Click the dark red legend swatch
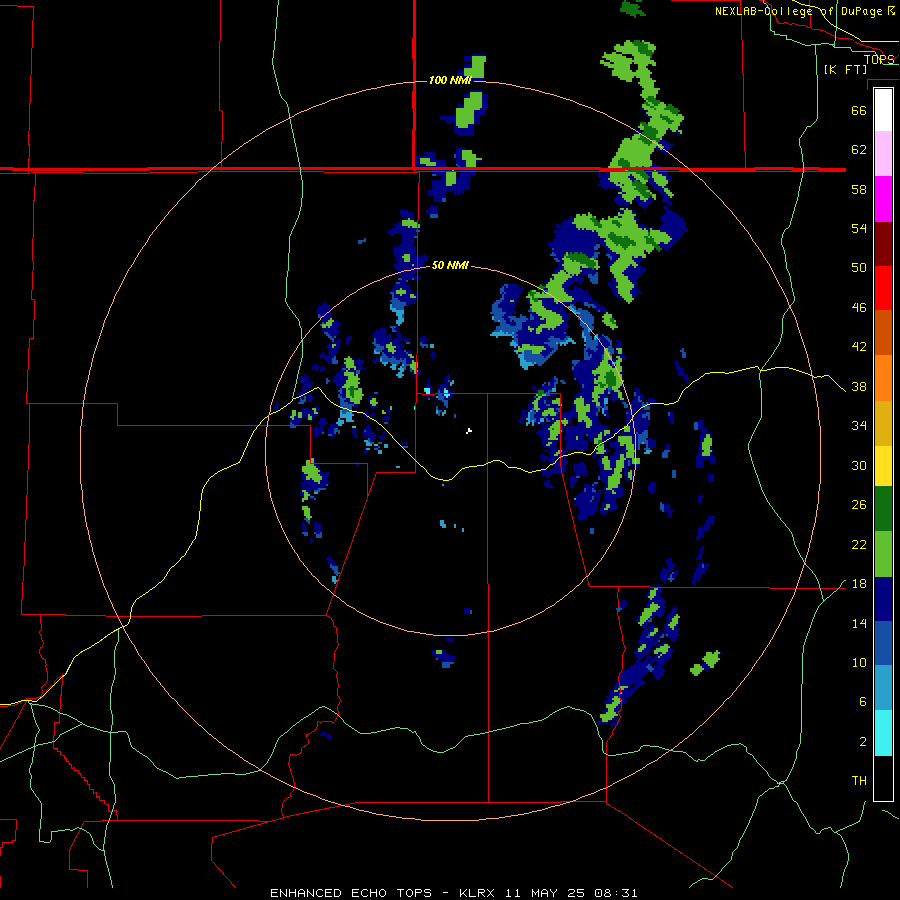This screenshot has width=900, height=900. [883, 243]
